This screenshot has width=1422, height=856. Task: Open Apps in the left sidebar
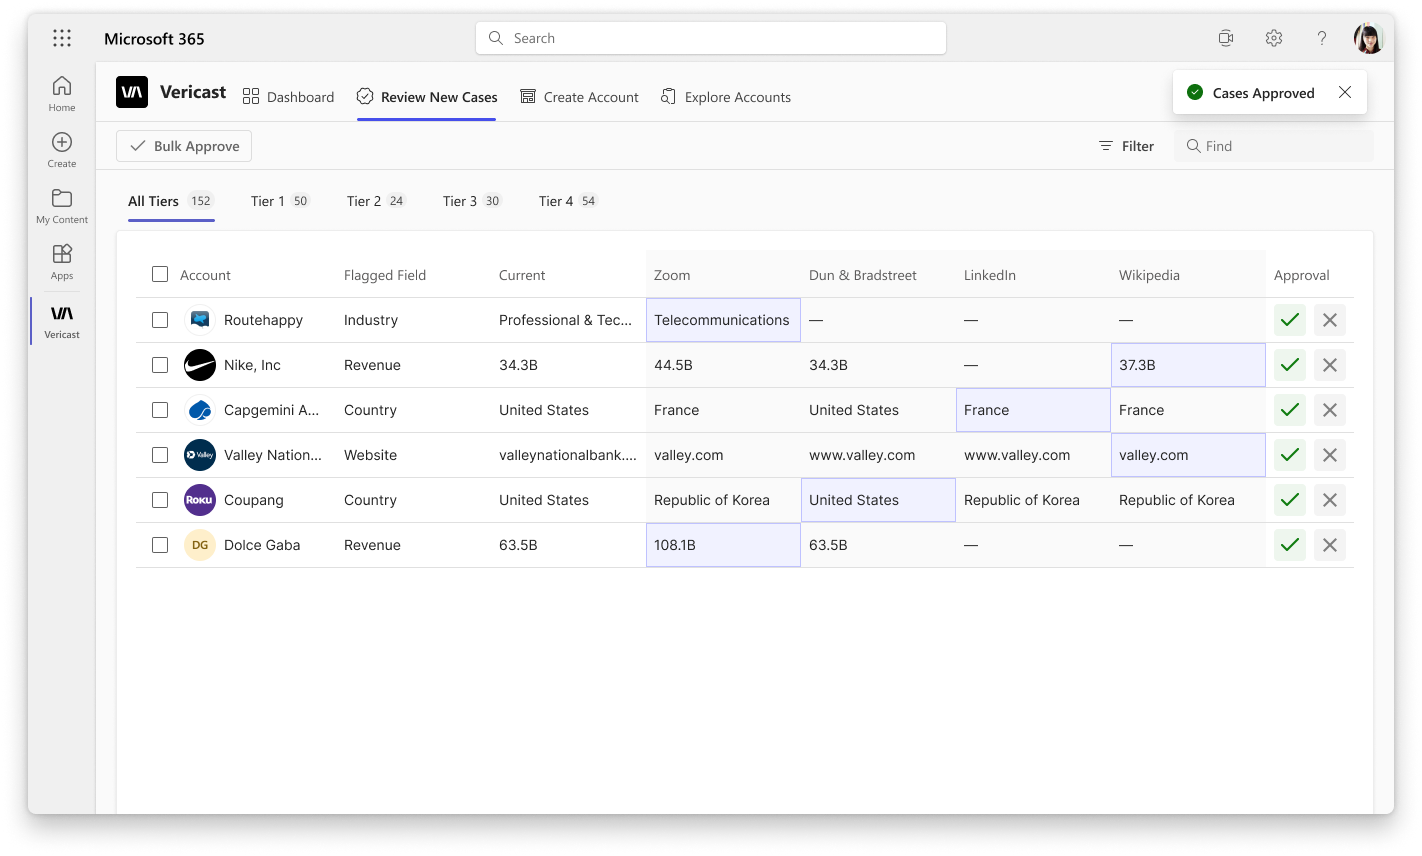[62, 262]
